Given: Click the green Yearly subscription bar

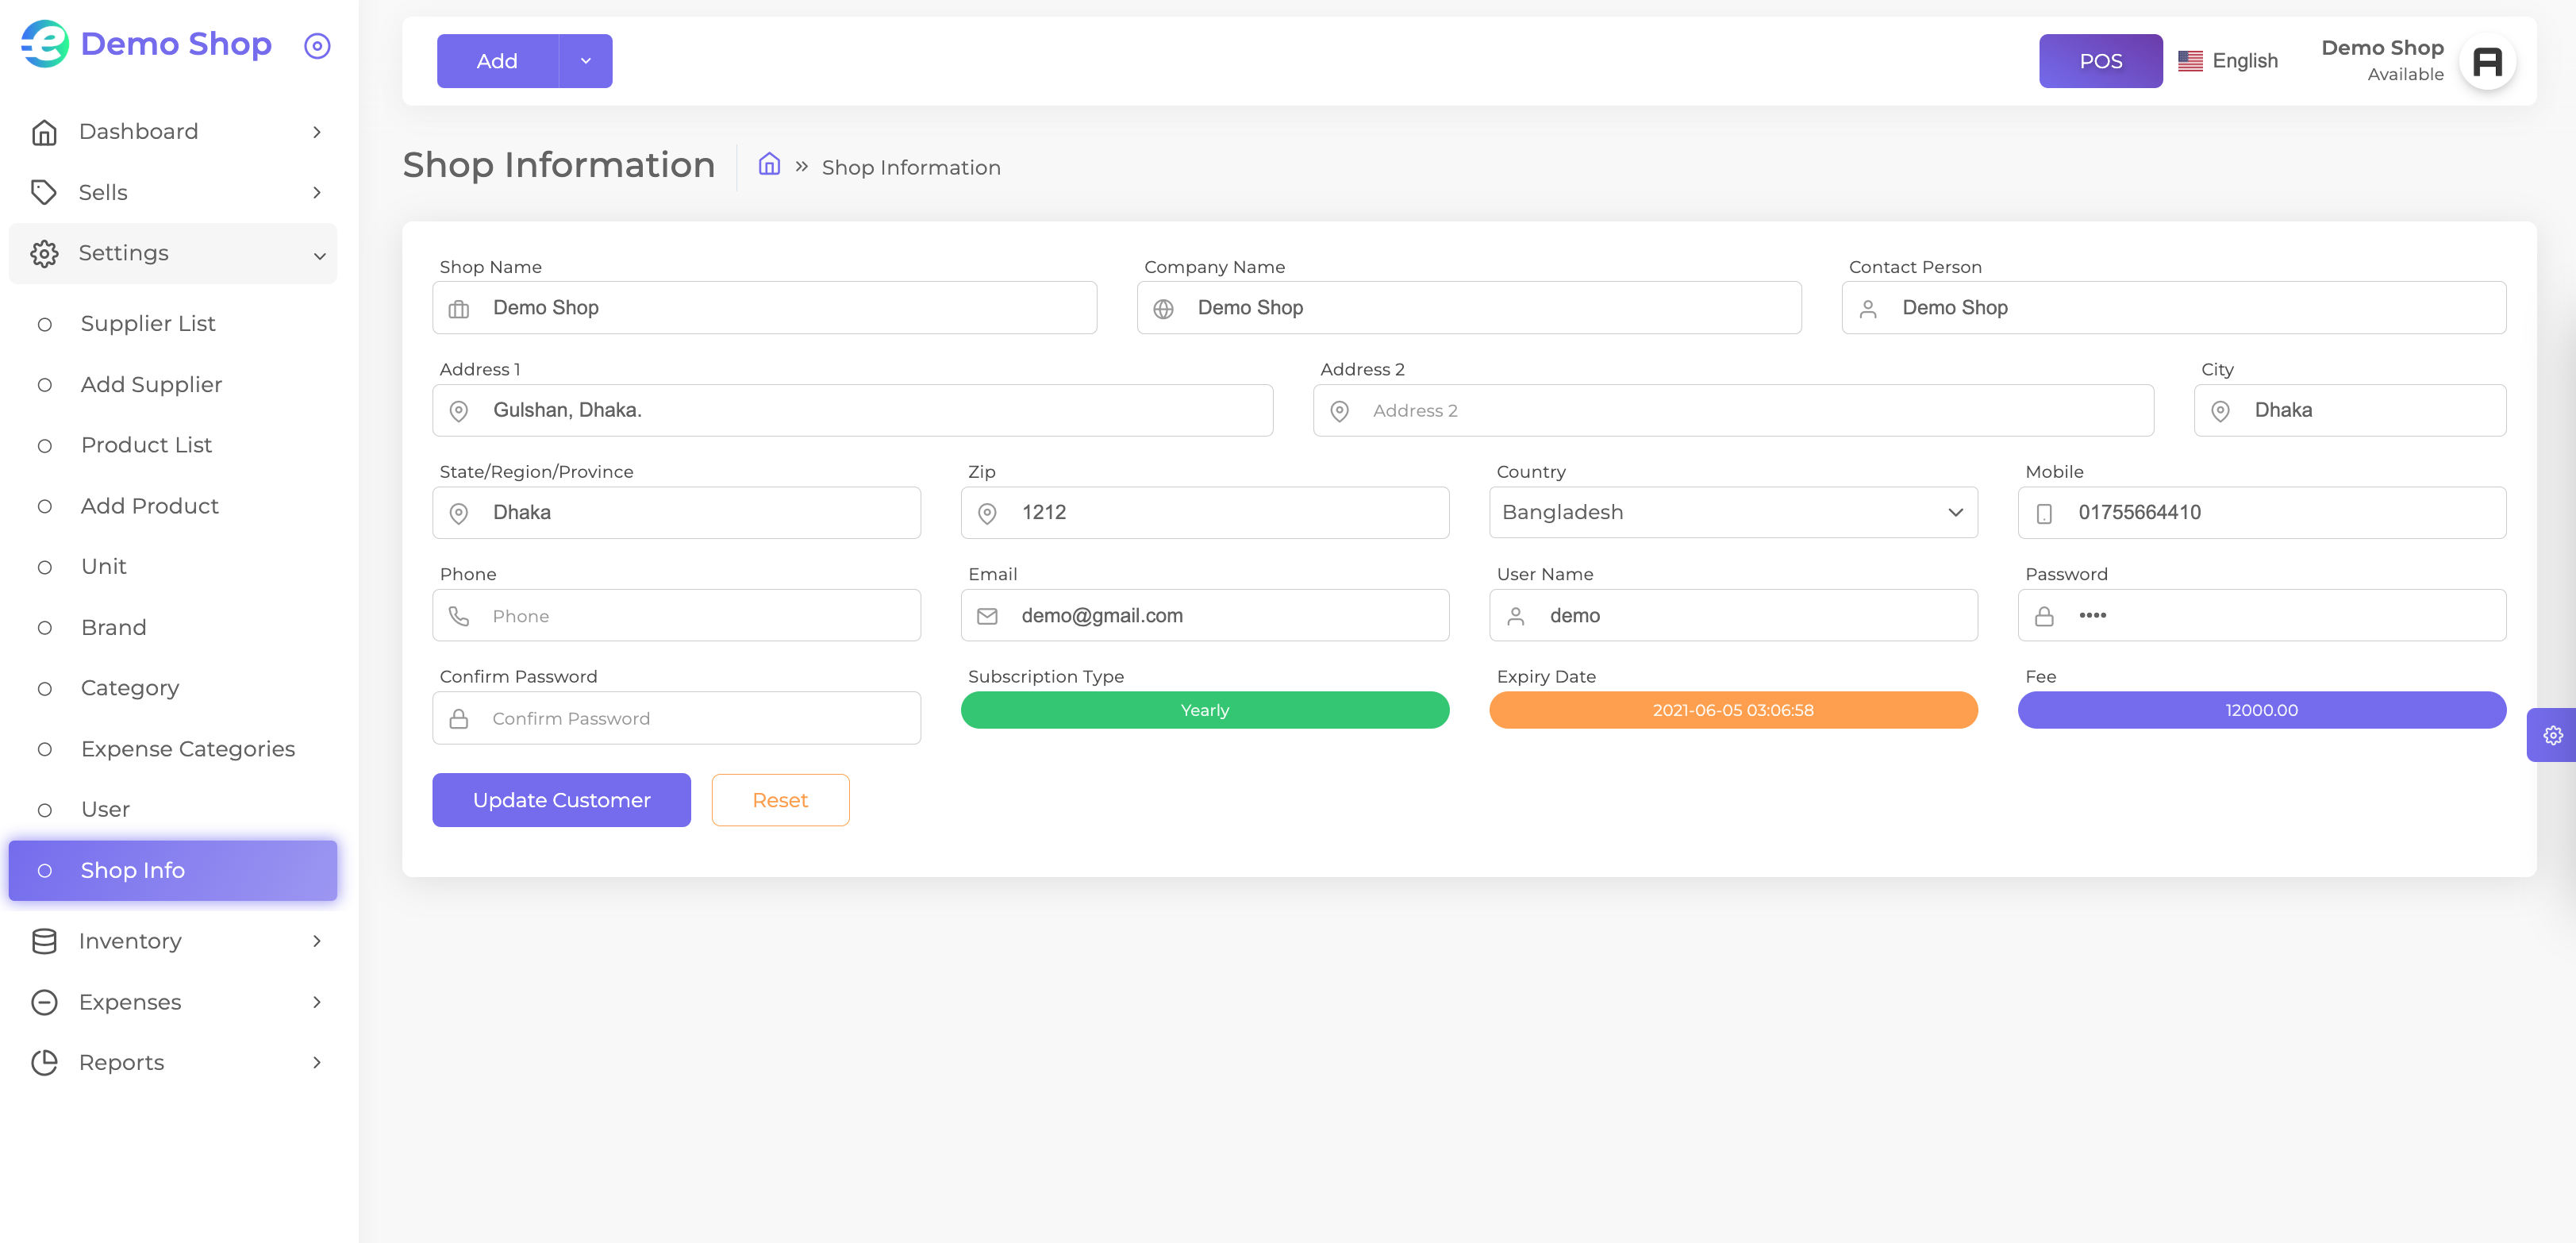Looking at the screenshot, I should click(x=1204, y=710).
